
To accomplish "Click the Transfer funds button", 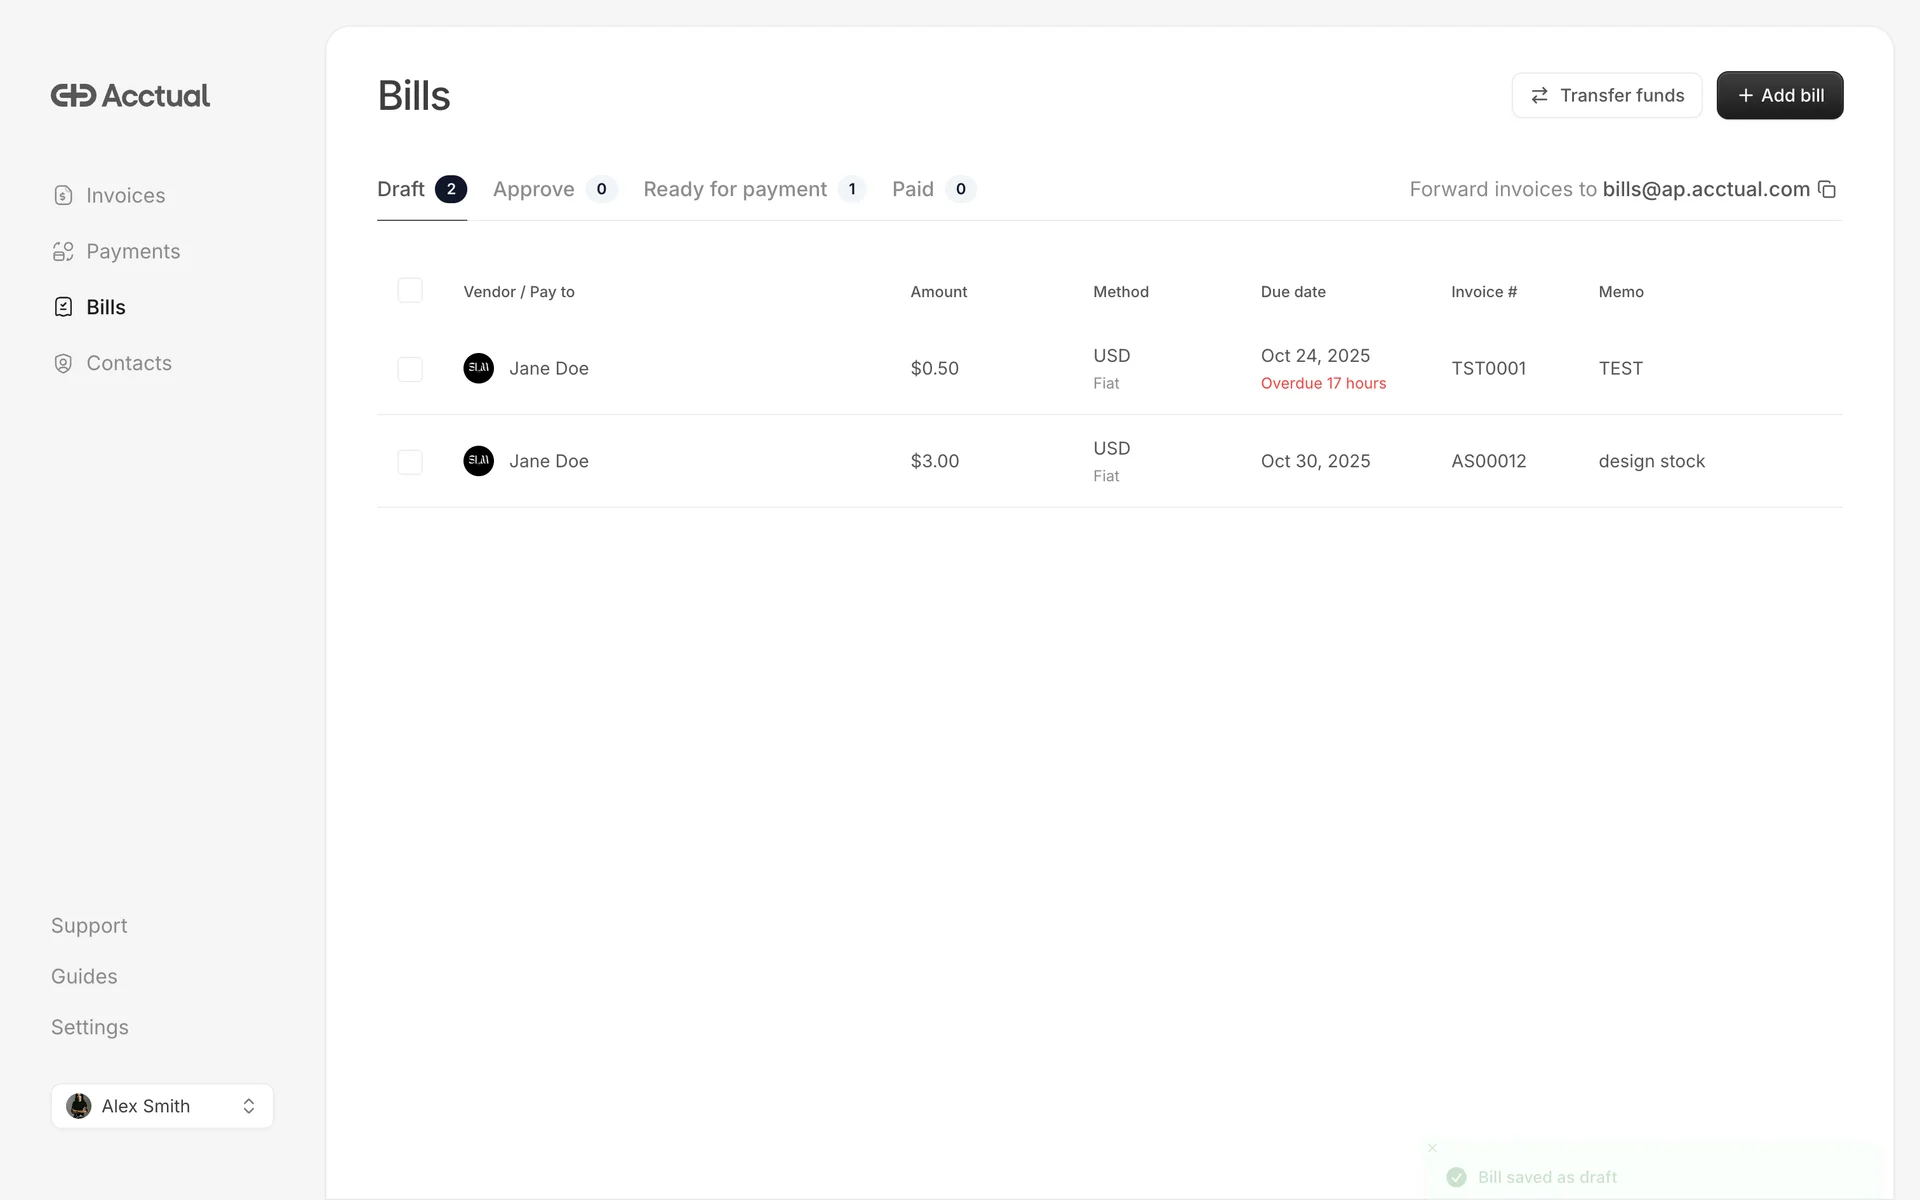I will [x=1606, y=95].
